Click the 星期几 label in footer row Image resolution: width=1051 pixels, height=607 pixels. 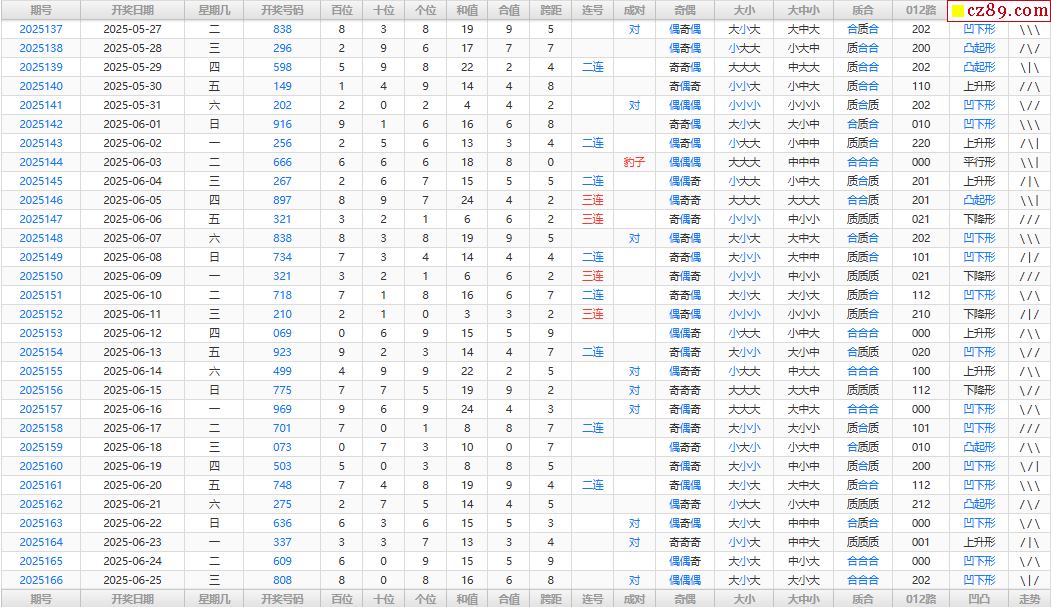point(214,599)
